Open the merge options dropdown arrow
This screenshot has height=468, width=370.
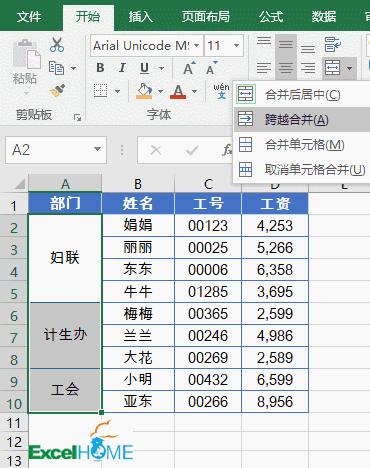[349, 68]
